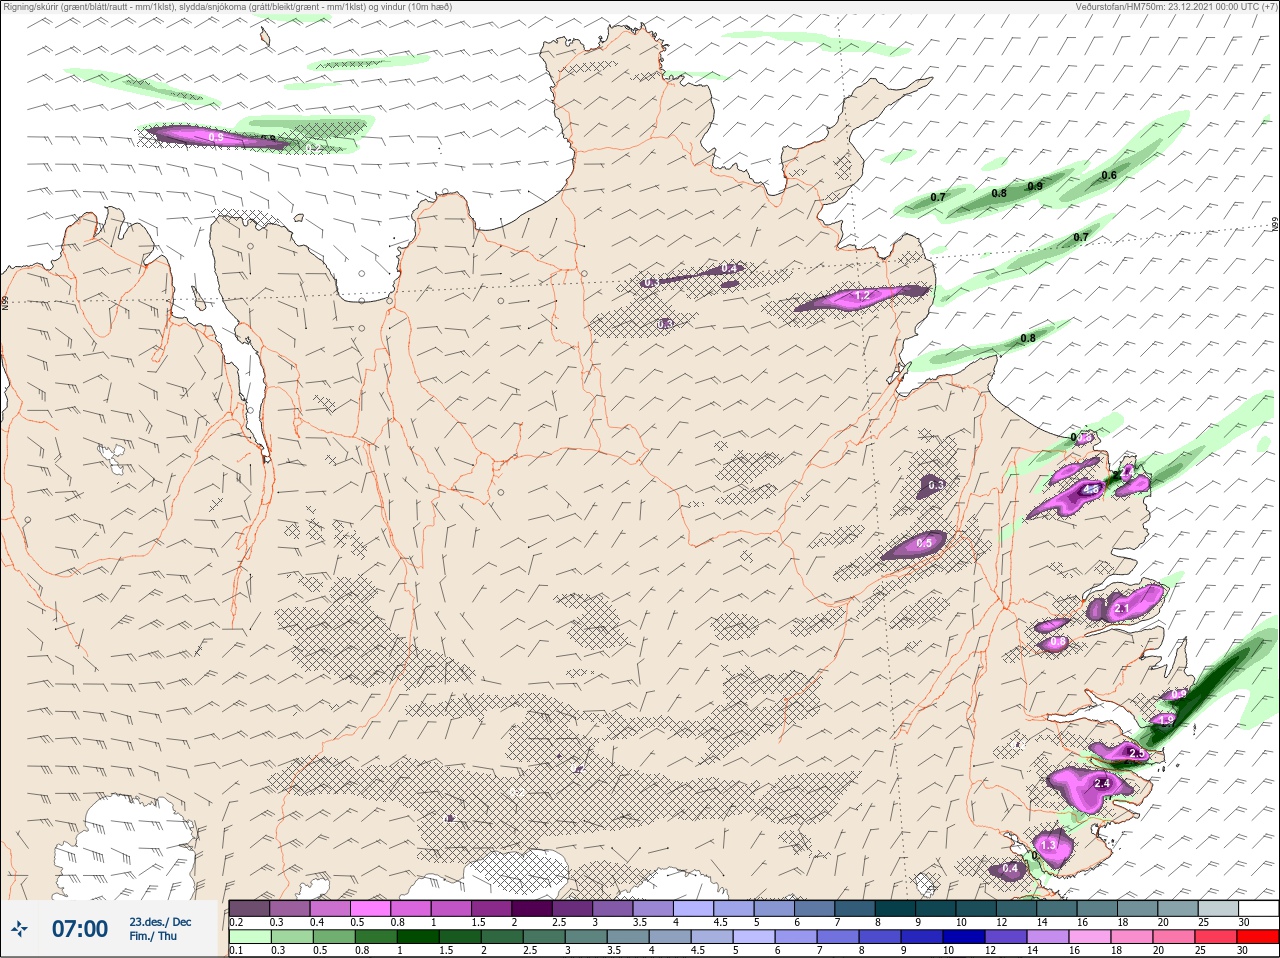
Task: Pick the dark purple 2 swatch in upper legend
Action: 532,908
